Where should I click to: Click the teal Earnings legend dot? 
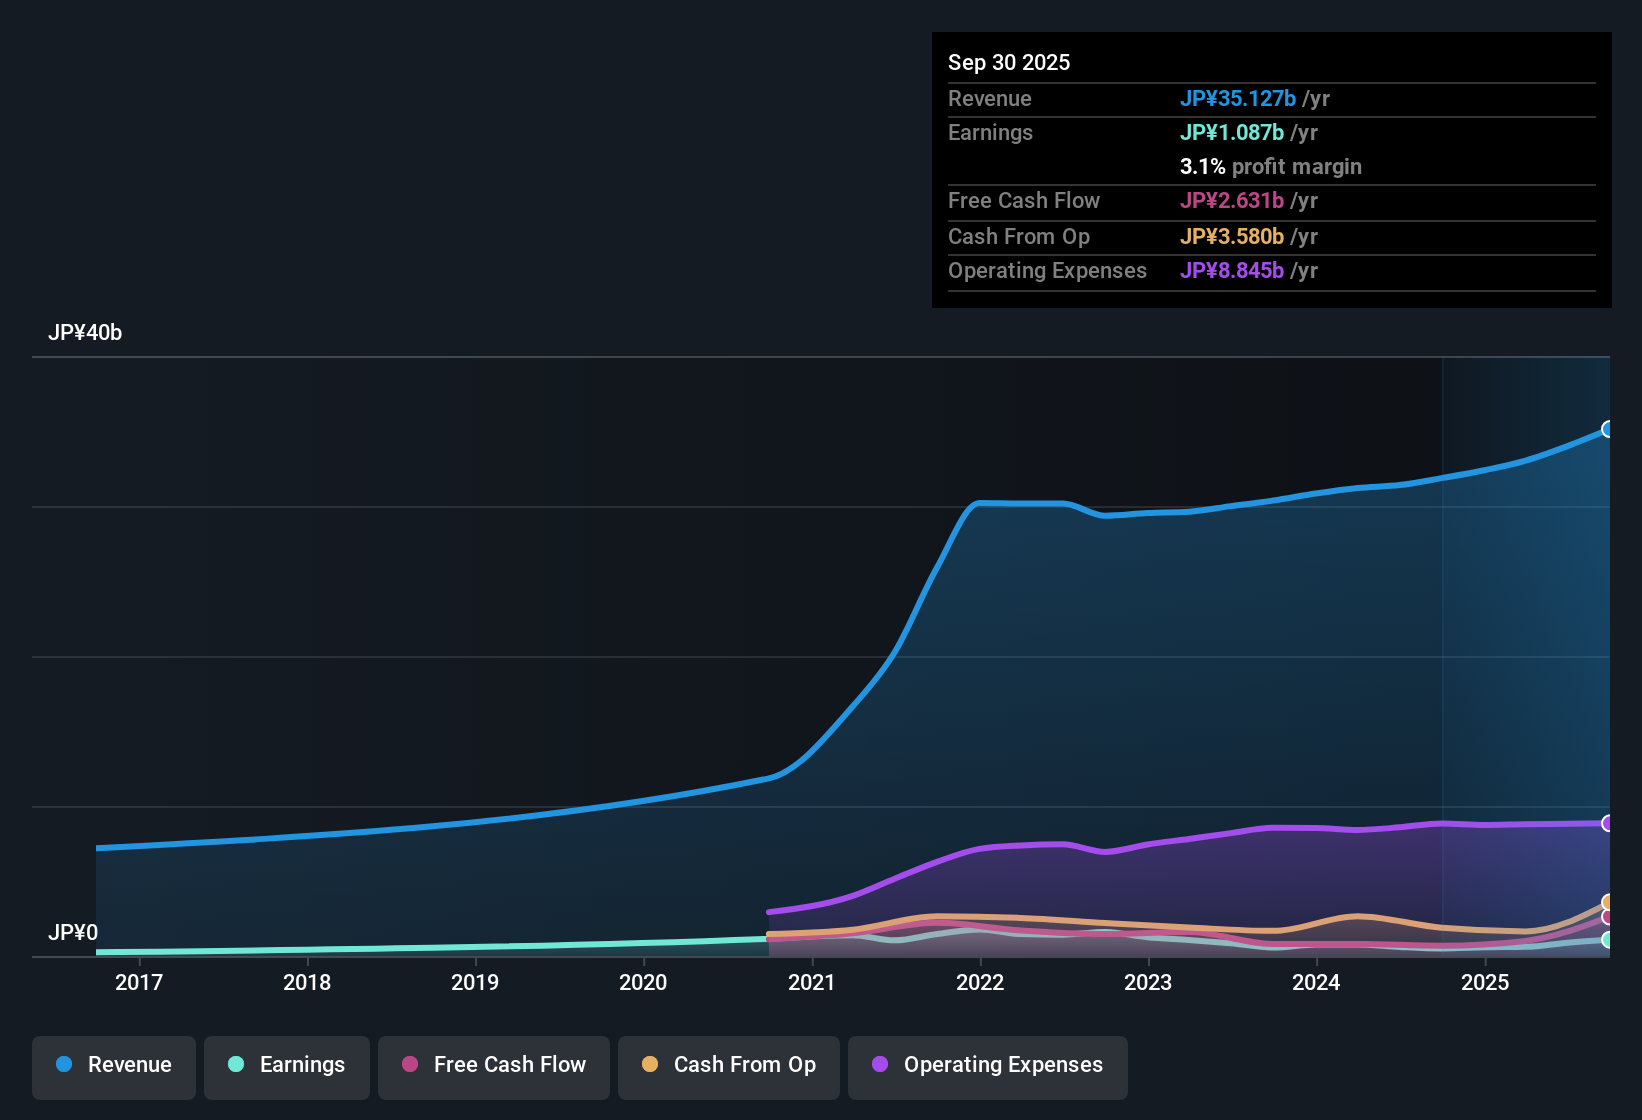(235, 1065)
